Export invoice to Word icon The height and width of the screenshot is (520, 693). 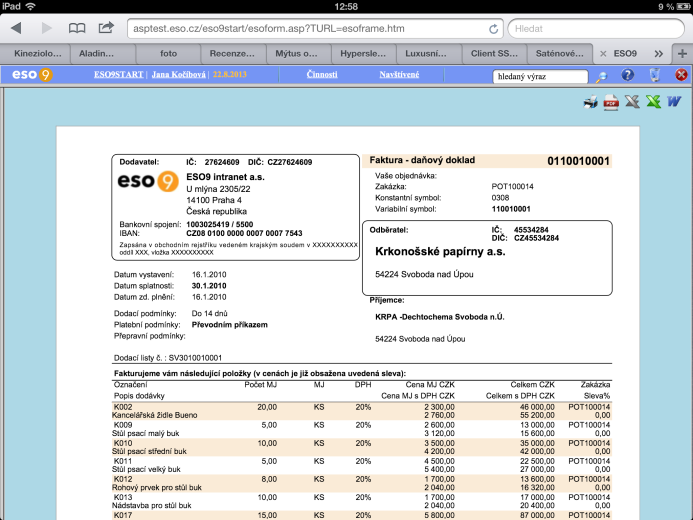click(674, 102)
